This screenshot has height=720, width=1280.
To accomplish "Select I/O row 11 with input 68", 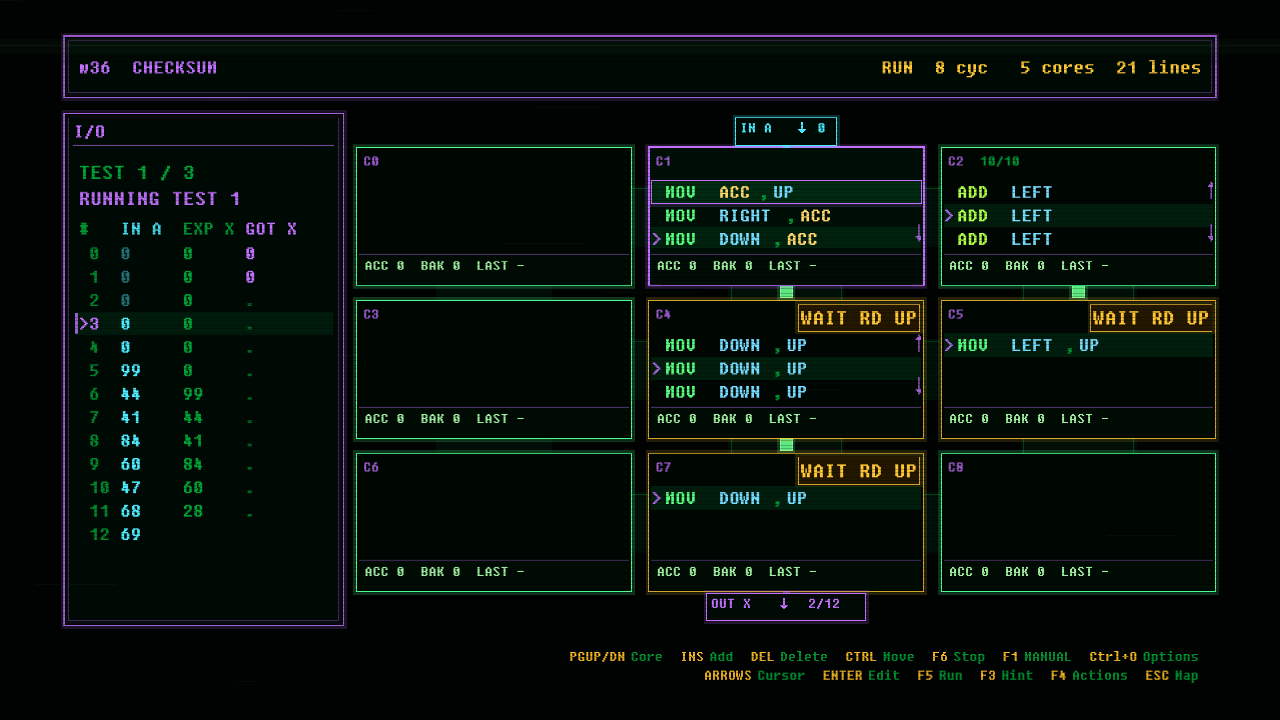I will (x=204, y=511).
